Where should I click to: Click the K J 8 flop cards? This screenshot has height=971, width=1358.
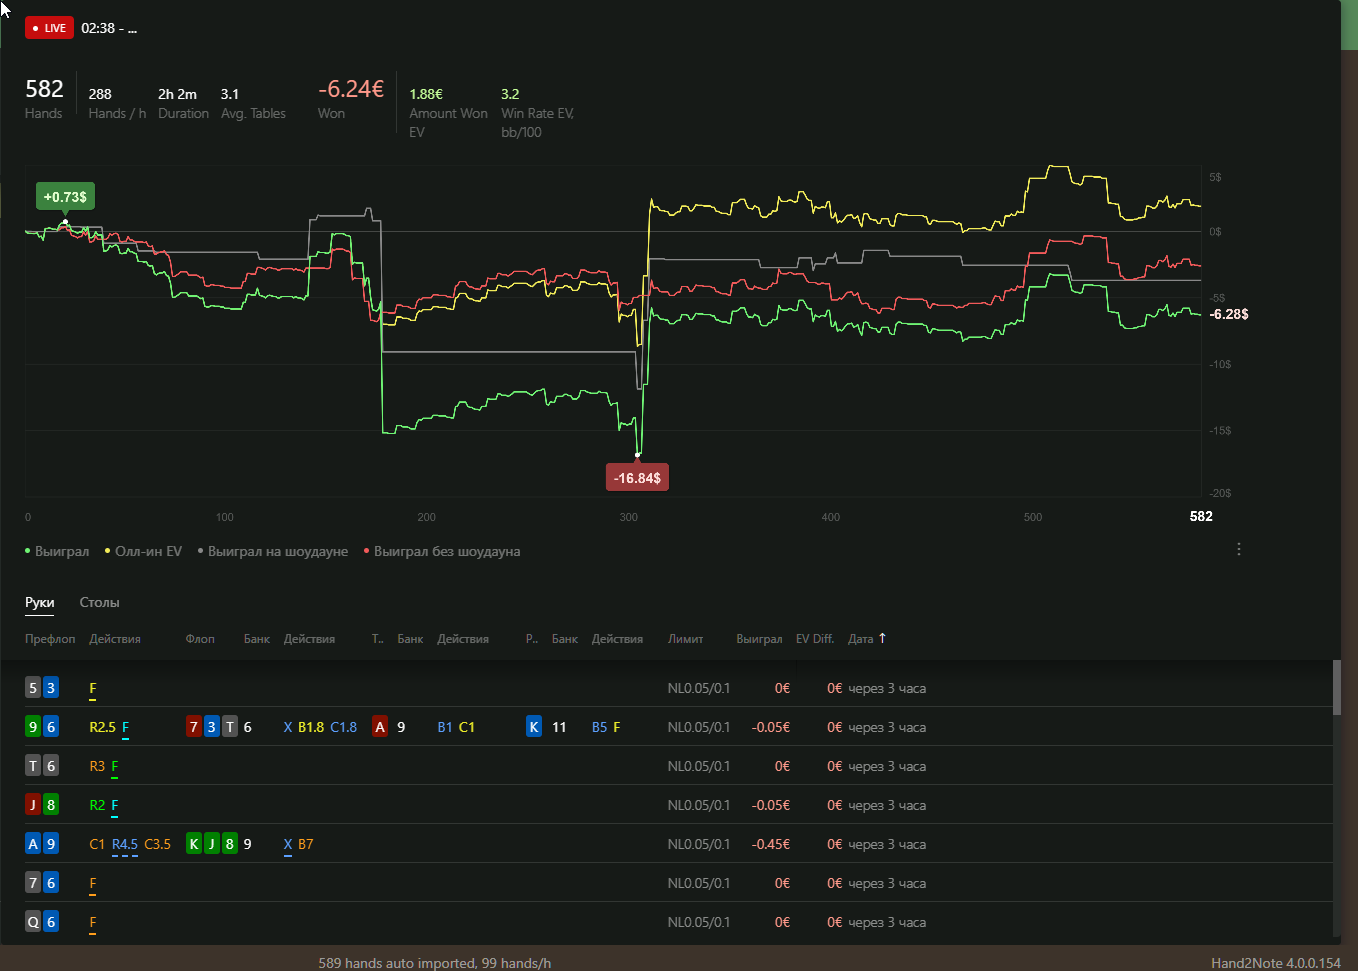[x=212, y=844]
